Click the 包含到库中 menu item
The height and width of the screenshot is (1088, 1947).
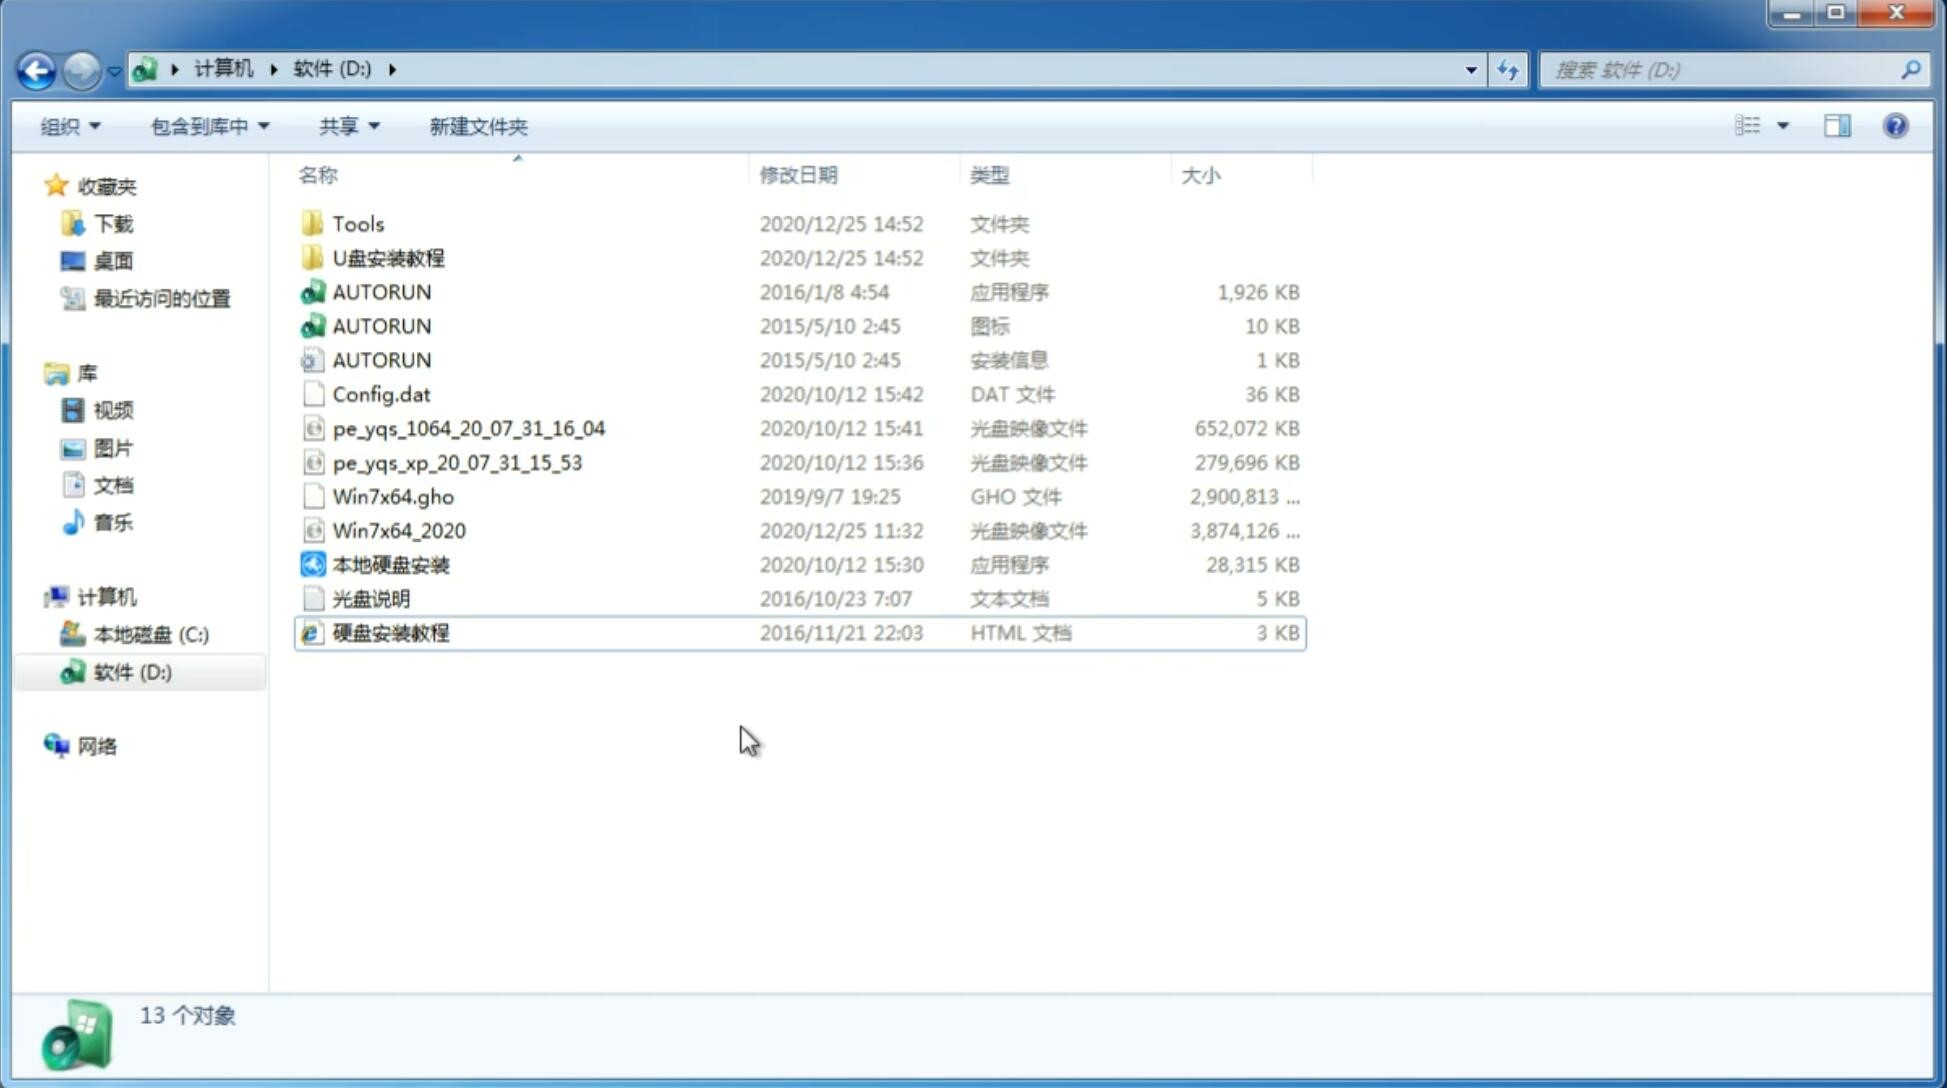(x=206, y=124)
